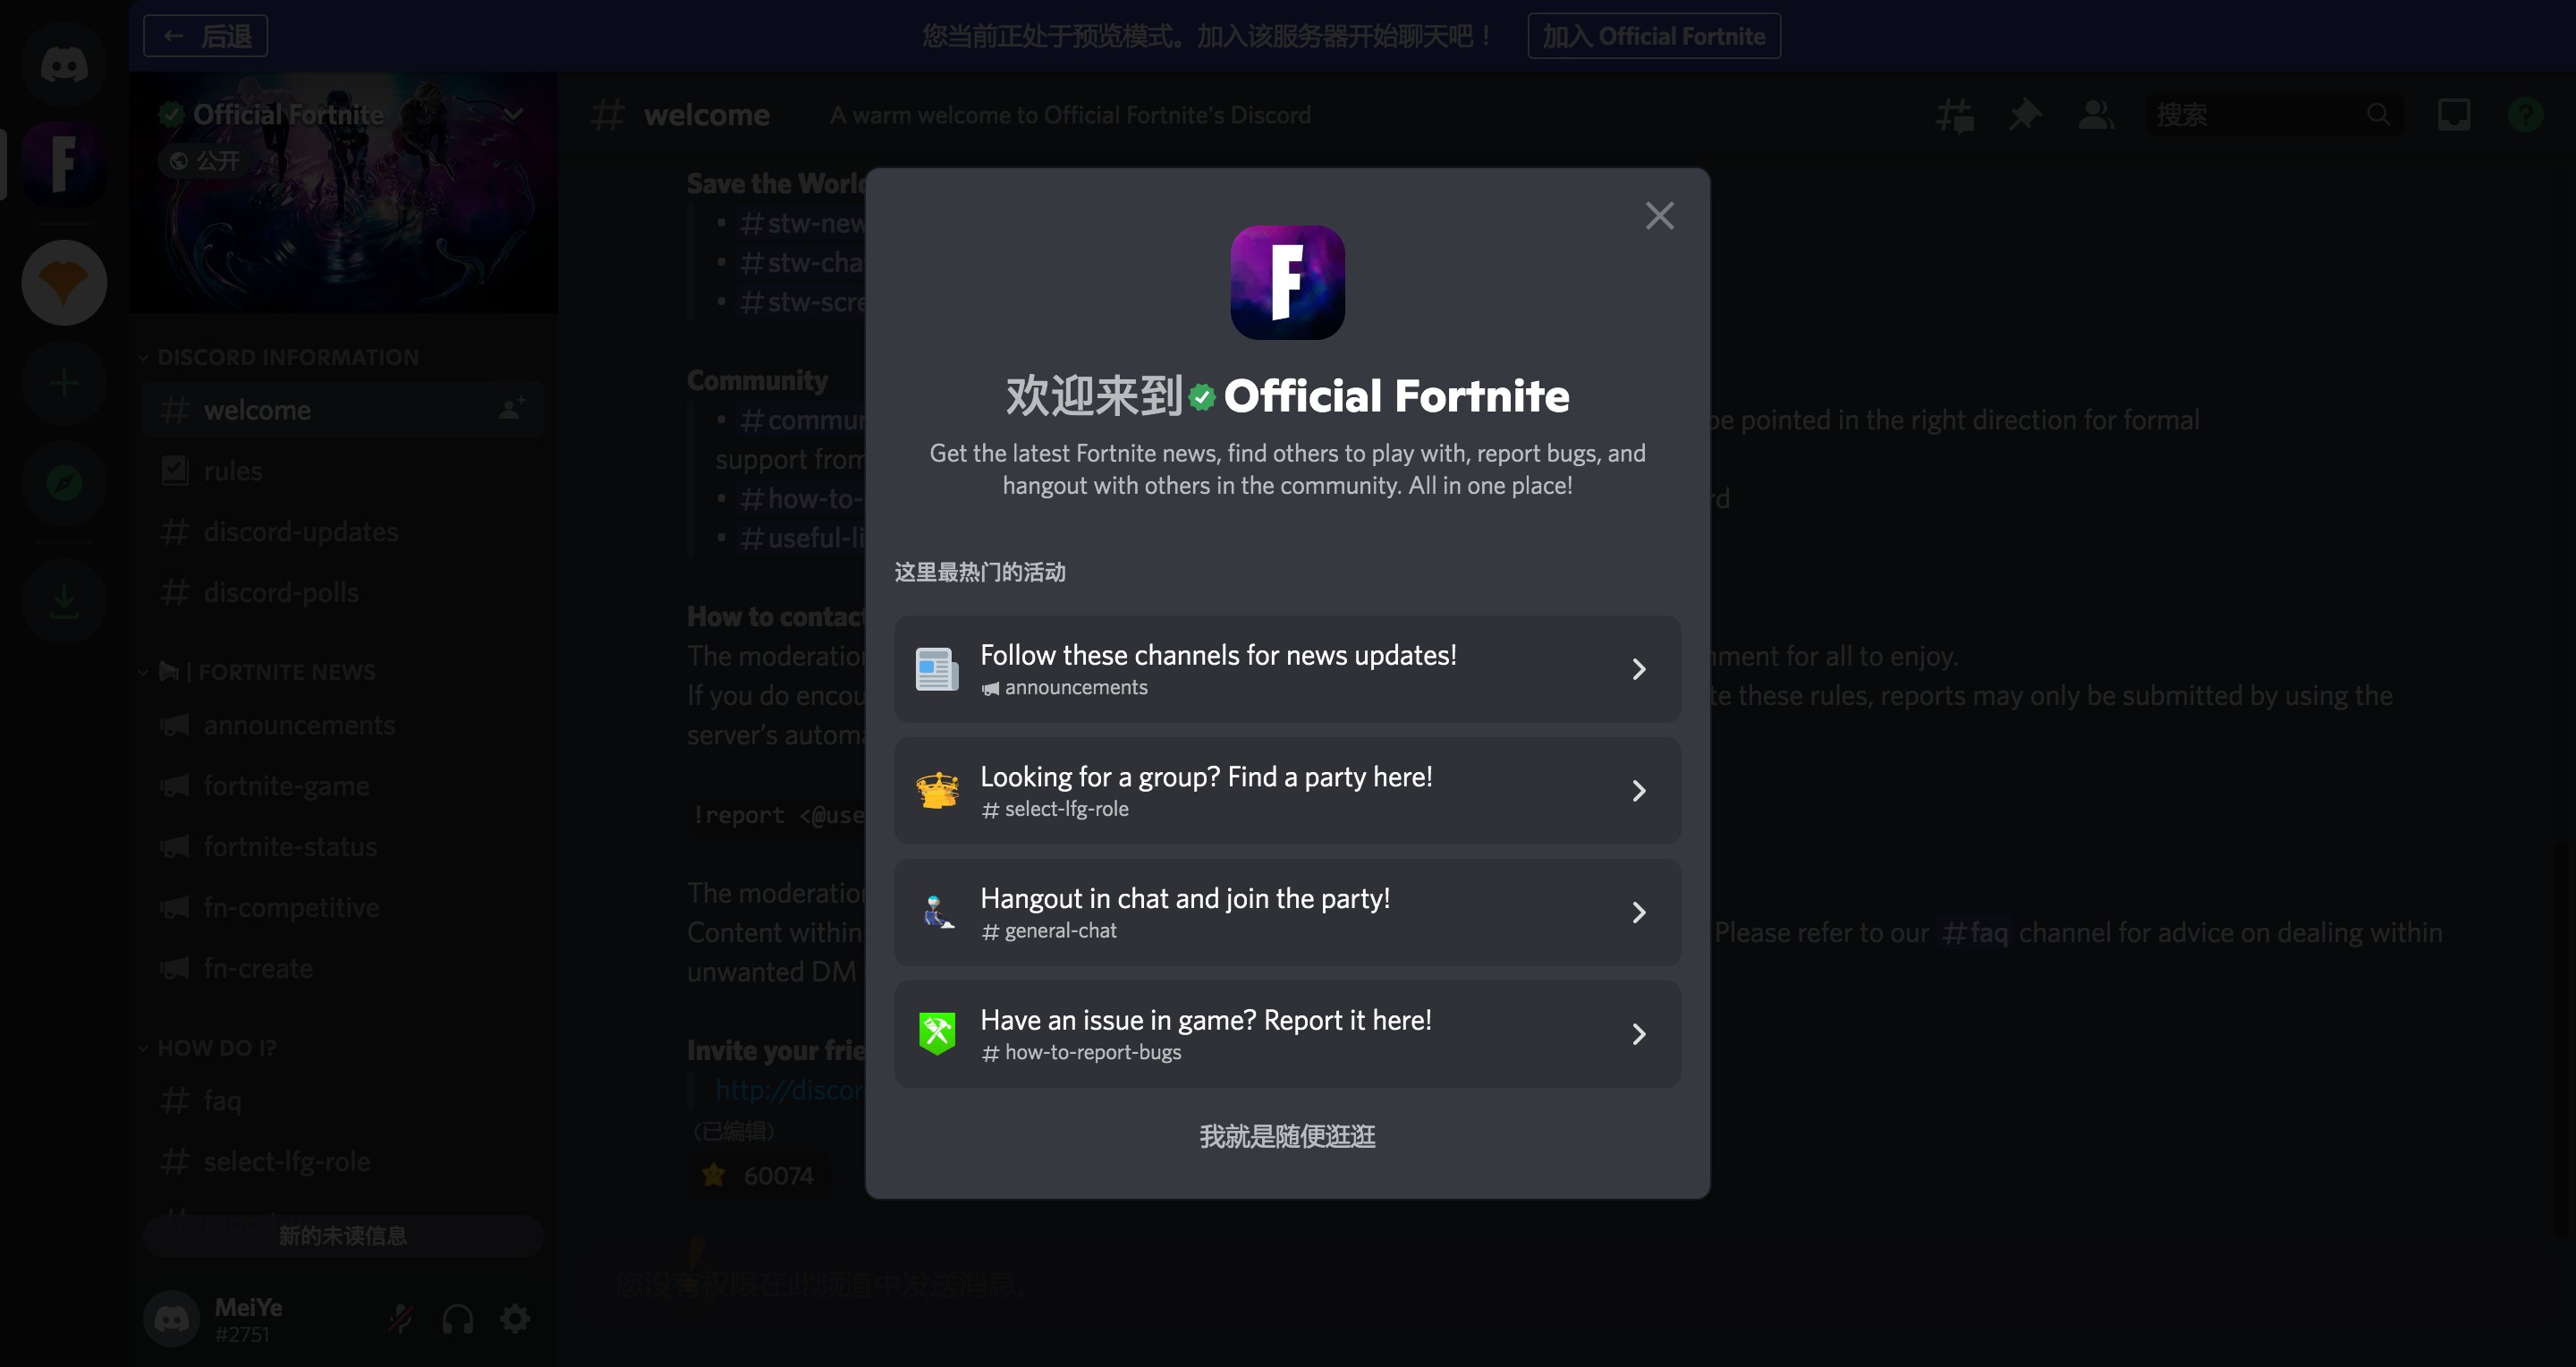Viewport: 2576px width, 1367px height.
Task: Select the rules channel
Action: pyautogui.click(x=343, y=471)
